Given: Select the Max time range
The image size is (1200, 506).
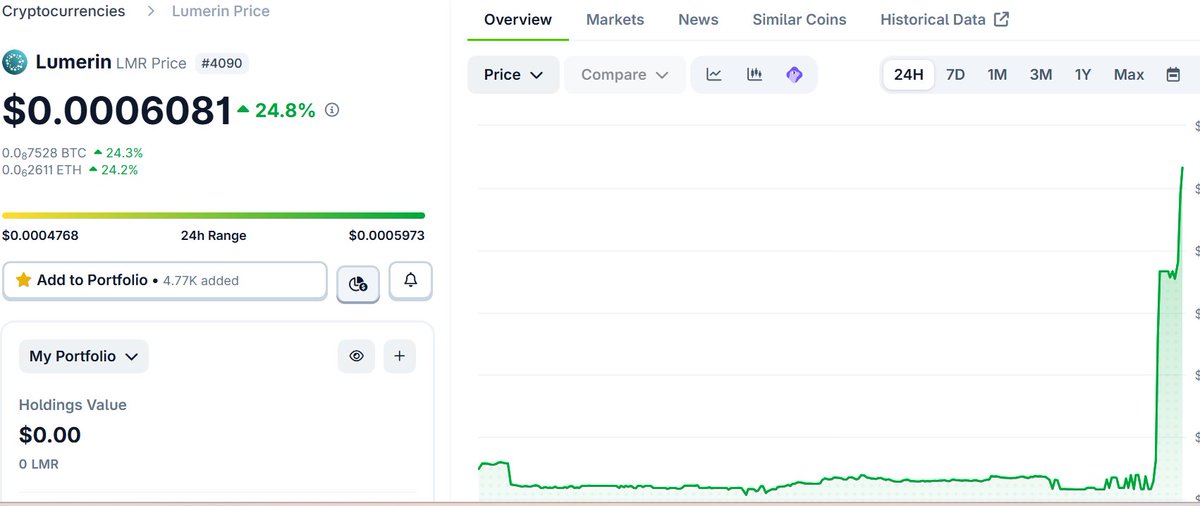Looking at the screenshot, I should pos(1129,75).
